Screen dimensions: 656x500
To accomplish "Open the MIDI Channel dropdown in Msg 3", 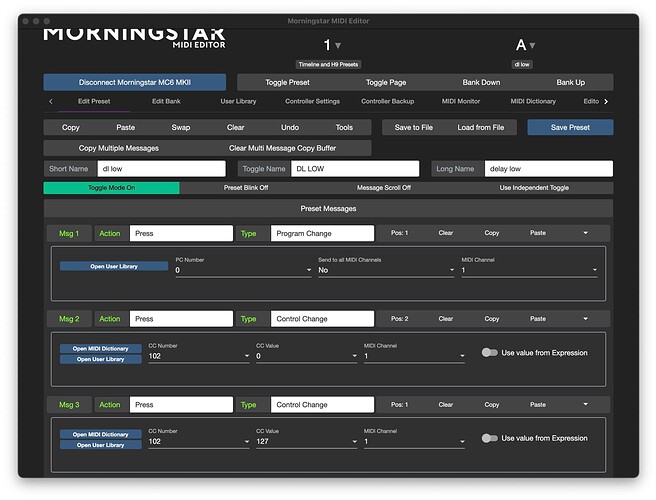I will (414, 441).
